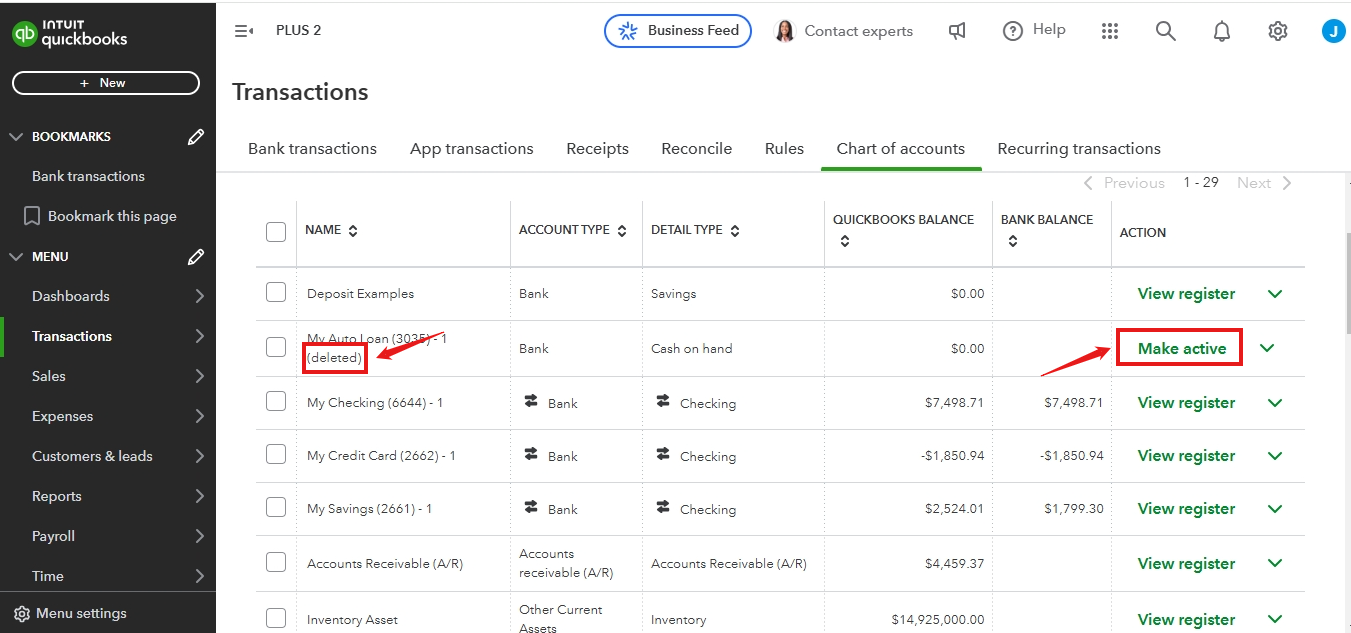Open the user profile avatar J
This screenshot has width=1351, height=633.
click(x=1333, y=31)
